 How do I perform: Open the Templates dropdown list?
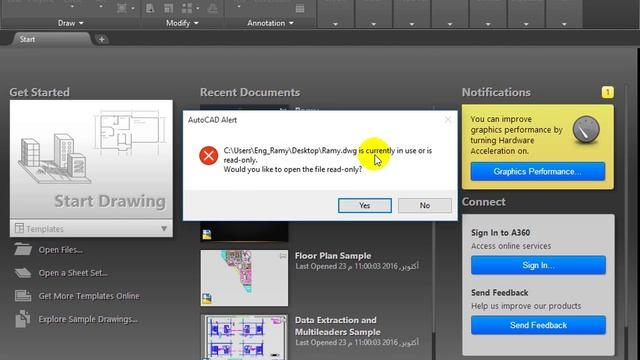point(91,229)
